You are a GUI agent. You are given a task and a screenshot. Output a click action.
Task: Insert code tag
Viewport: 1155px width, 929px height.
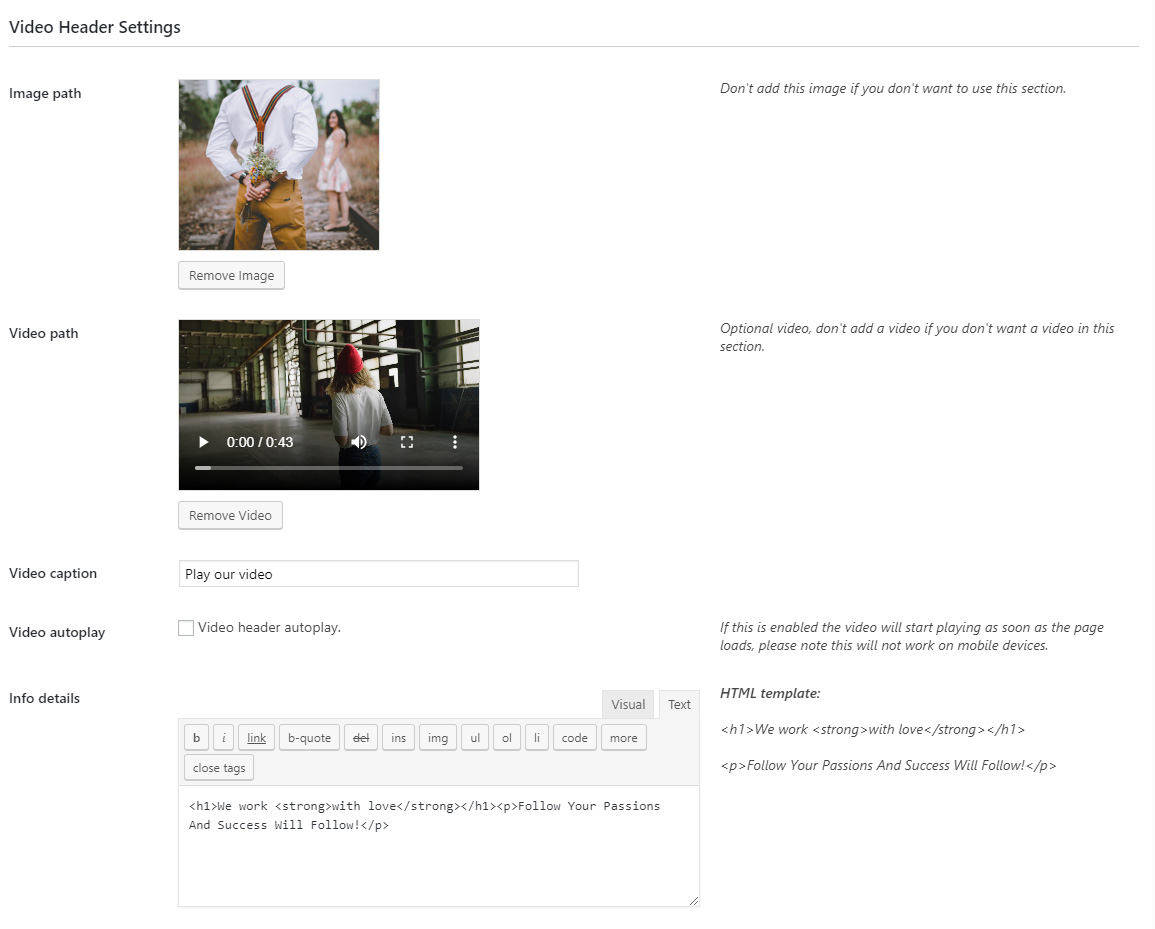click(x=575, y=737)
